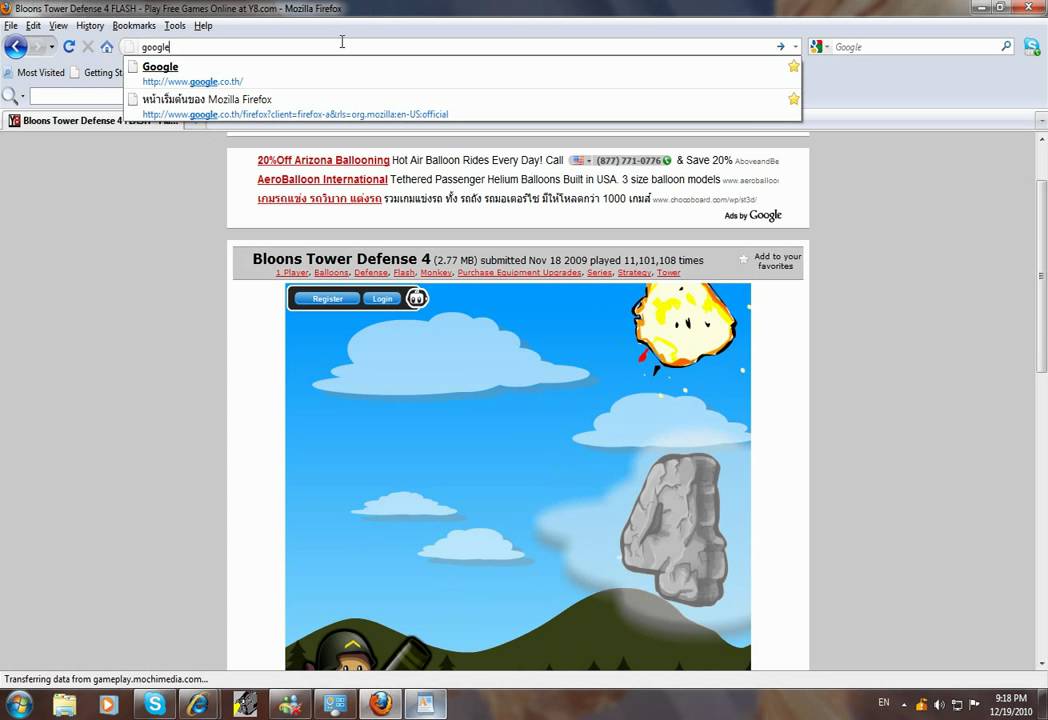Open Windows Explorer from the taskbar
Viewport: 1048px width, 720px height.
pyautogui.click(x=65, y=705)
